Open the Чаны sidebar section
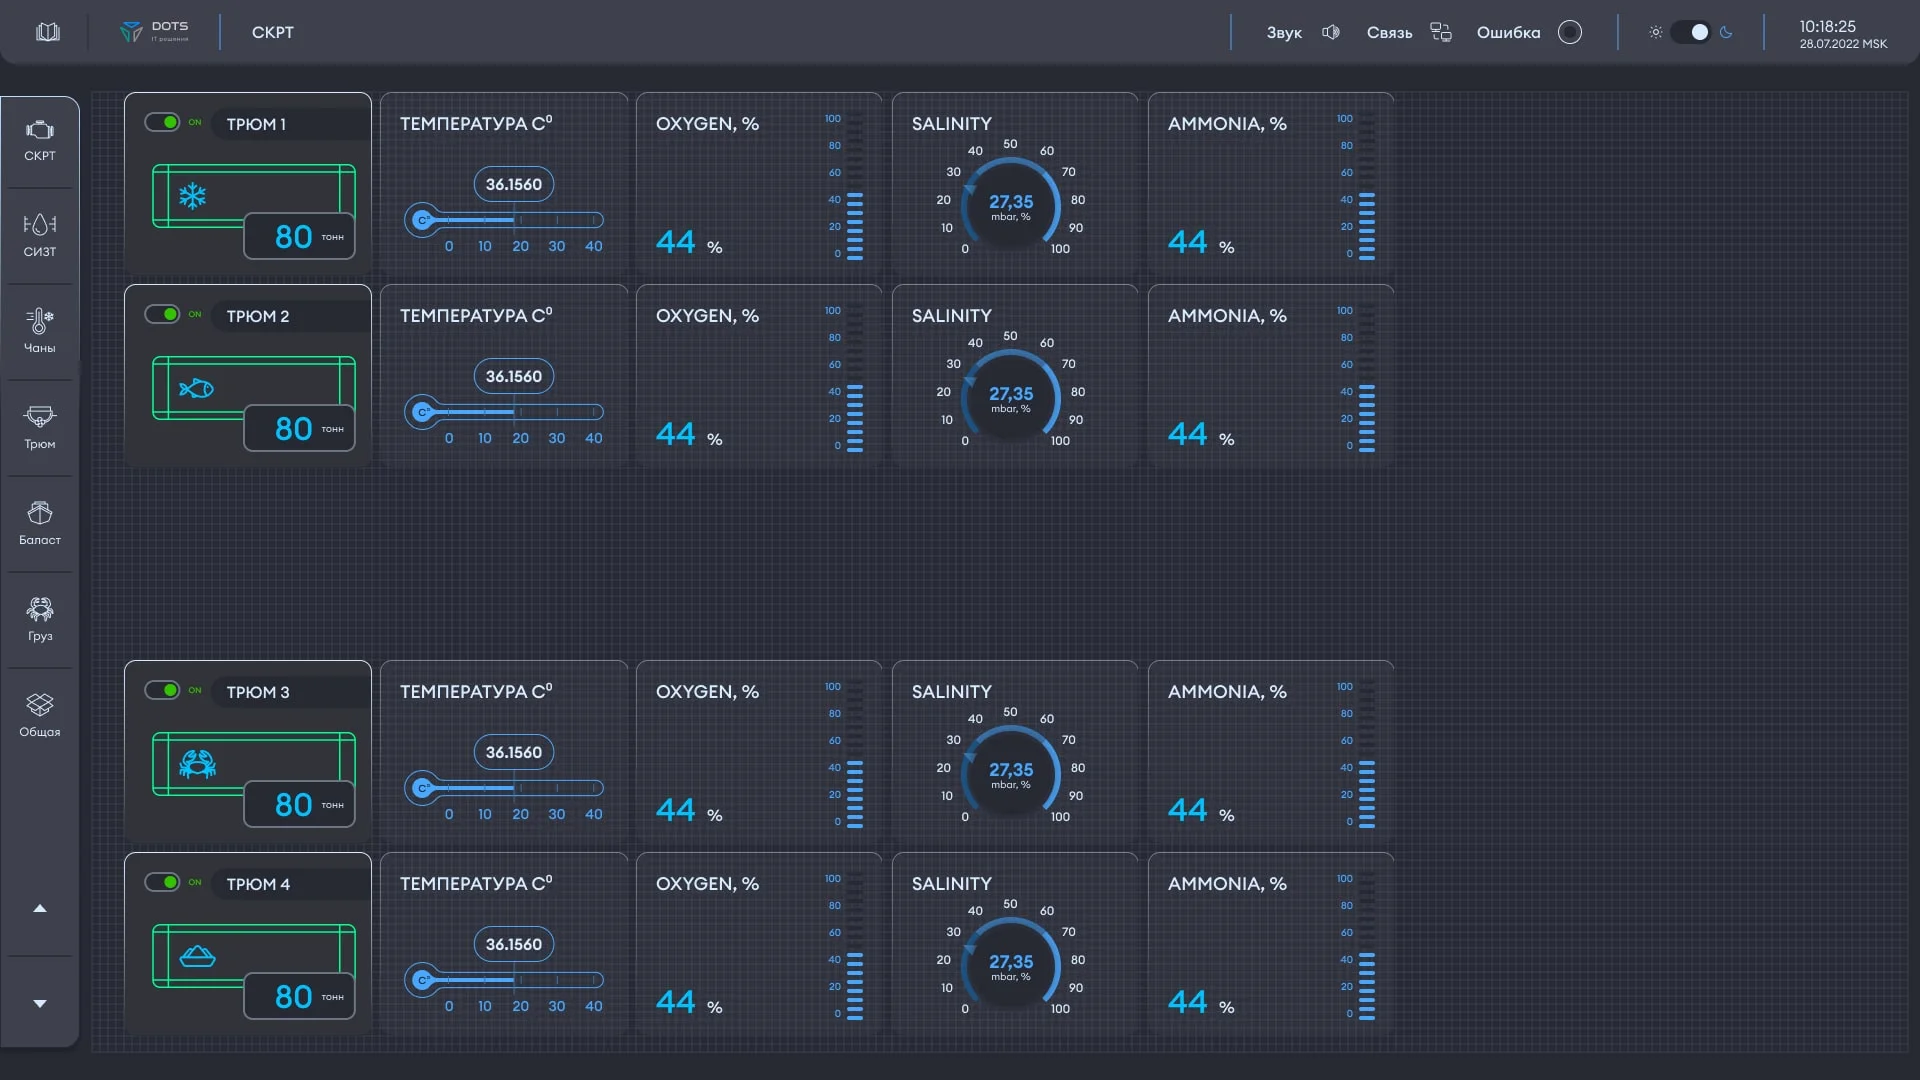Viewport: 1920px width, 1080px height. [x=40, y=331]
